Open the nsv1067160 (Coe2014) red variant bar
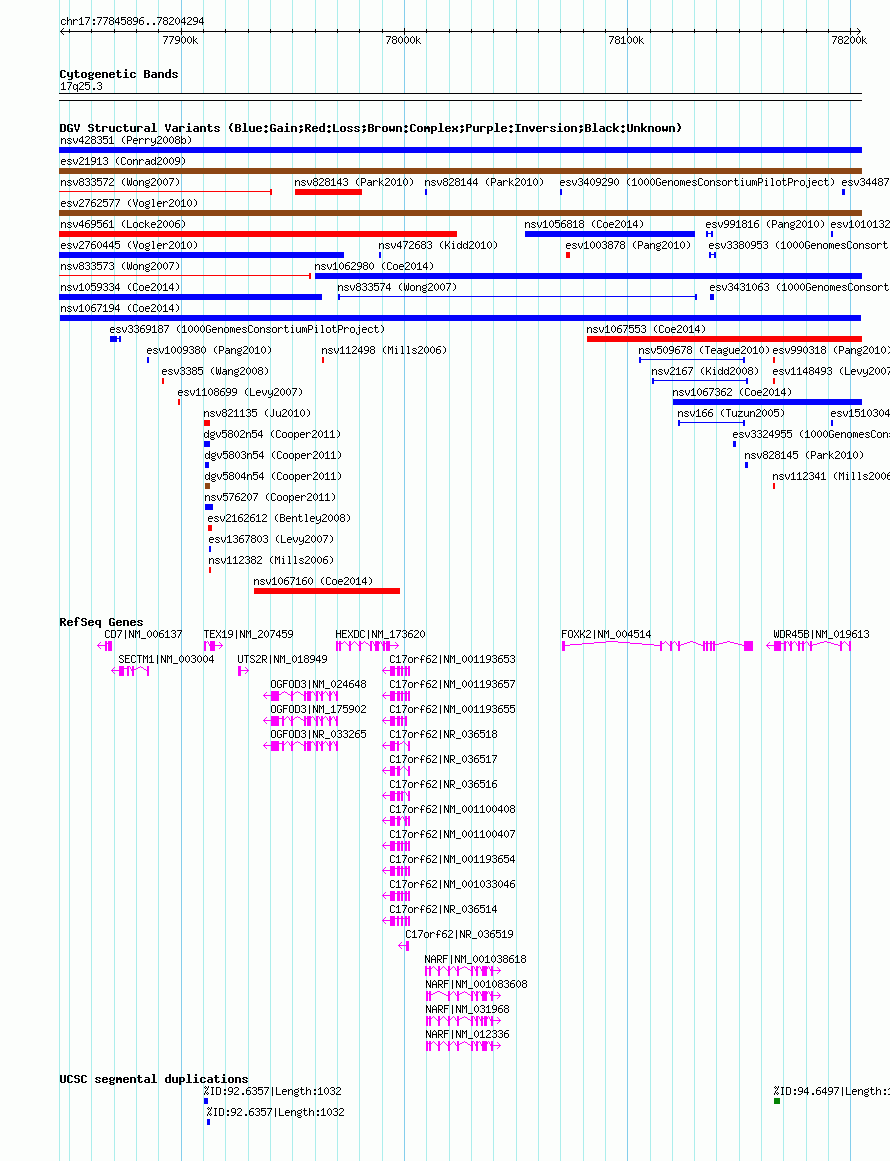Screen dimensions: 890x1161 [327, 591]
